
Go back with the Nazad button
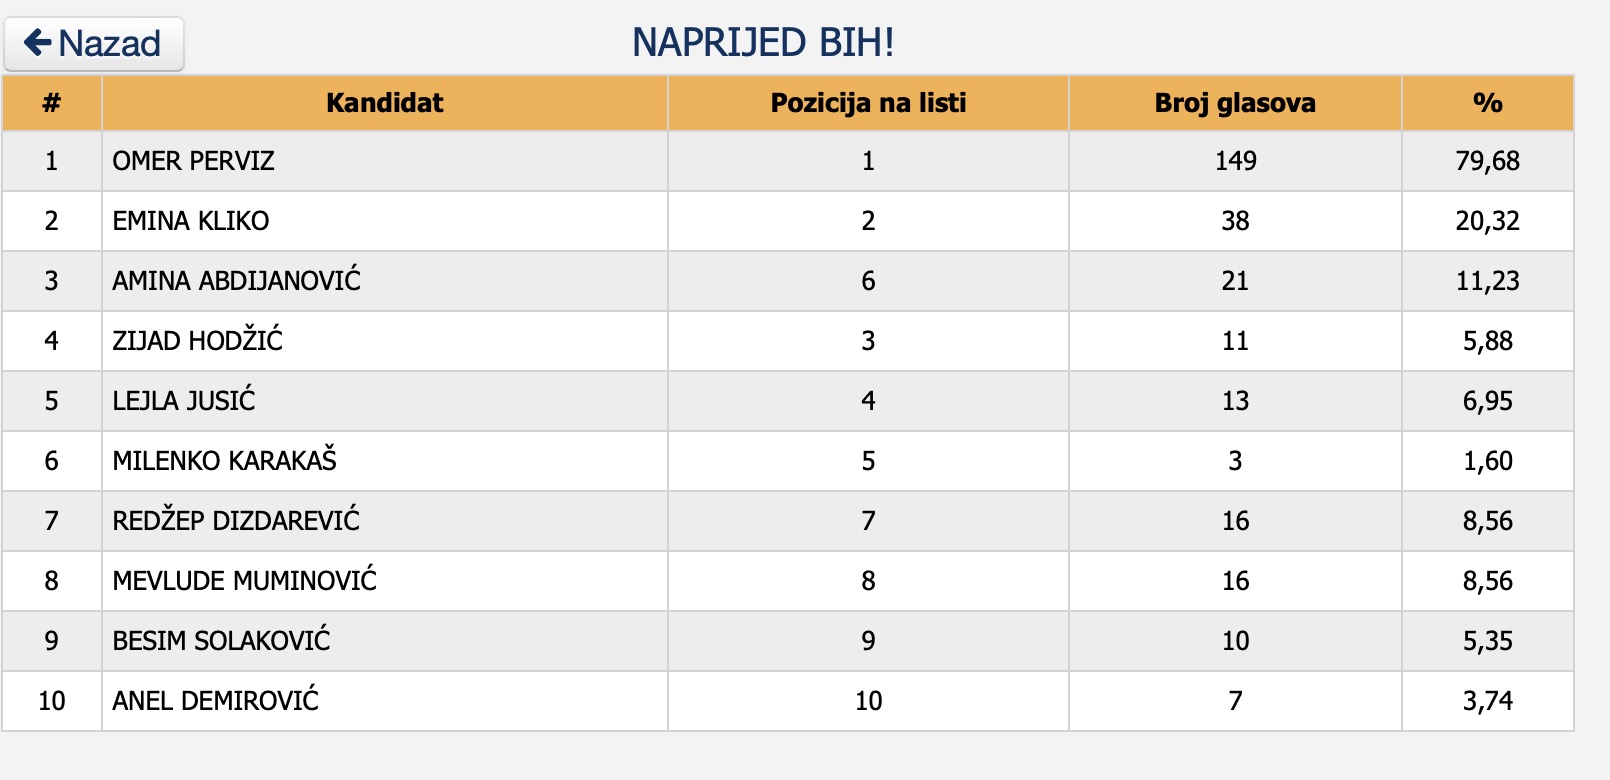94,44
